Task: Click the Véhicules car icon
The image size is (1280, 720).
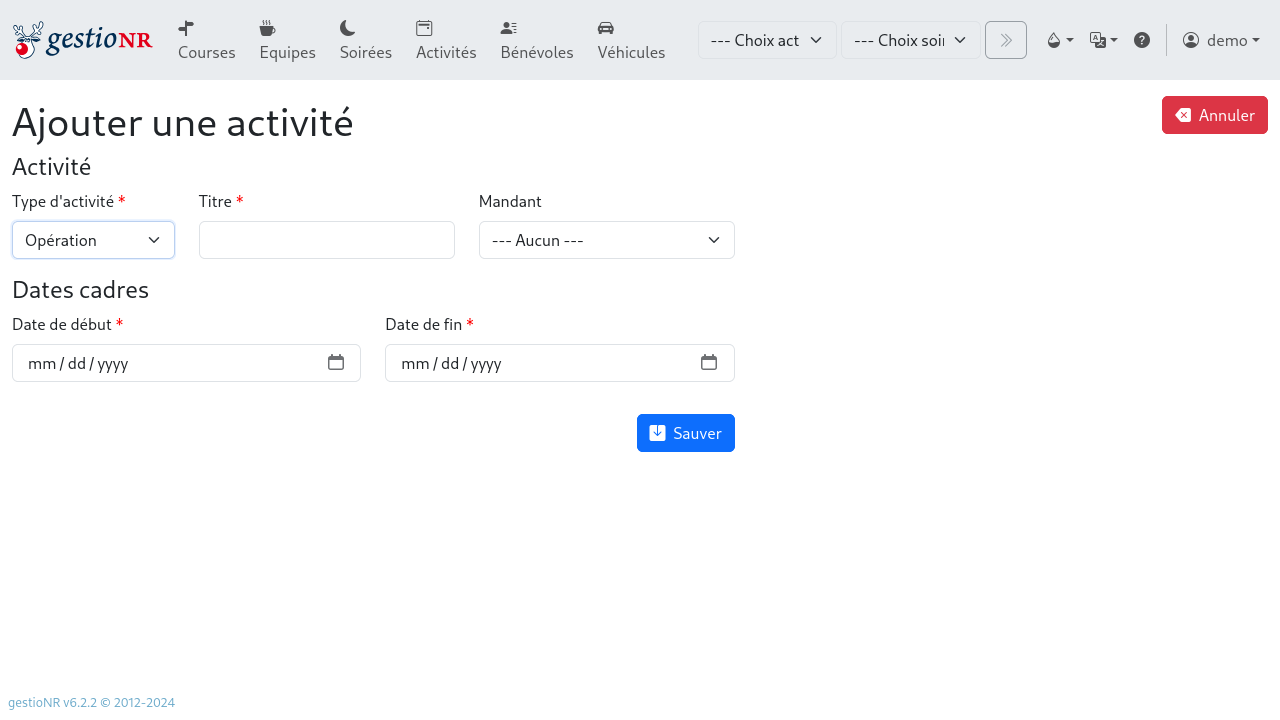Action: 604,28
